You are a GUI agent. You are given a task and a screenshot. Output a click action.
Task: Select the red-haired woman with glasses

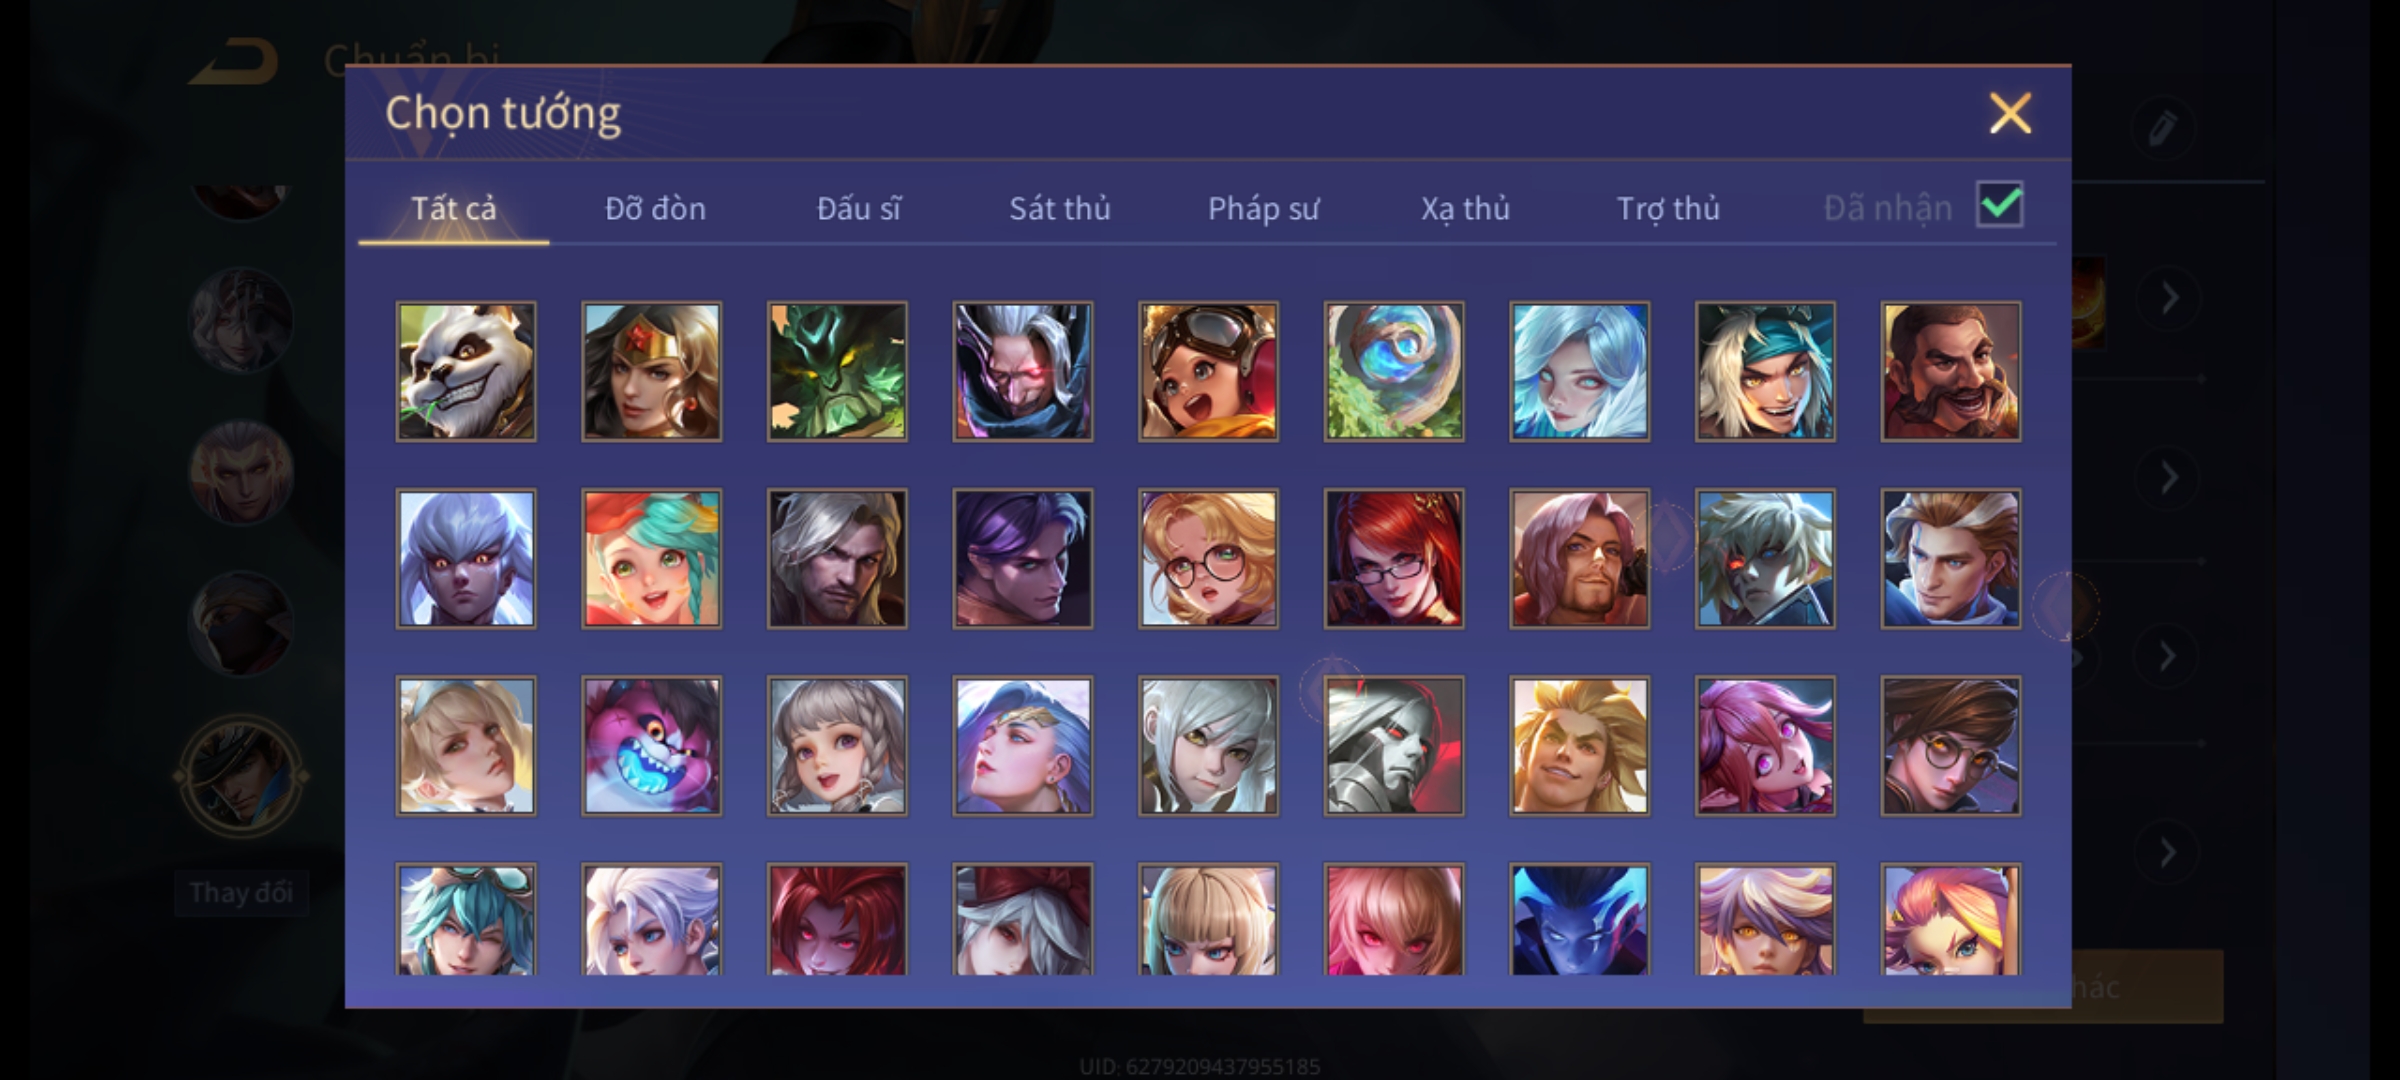coord(1394,559)
